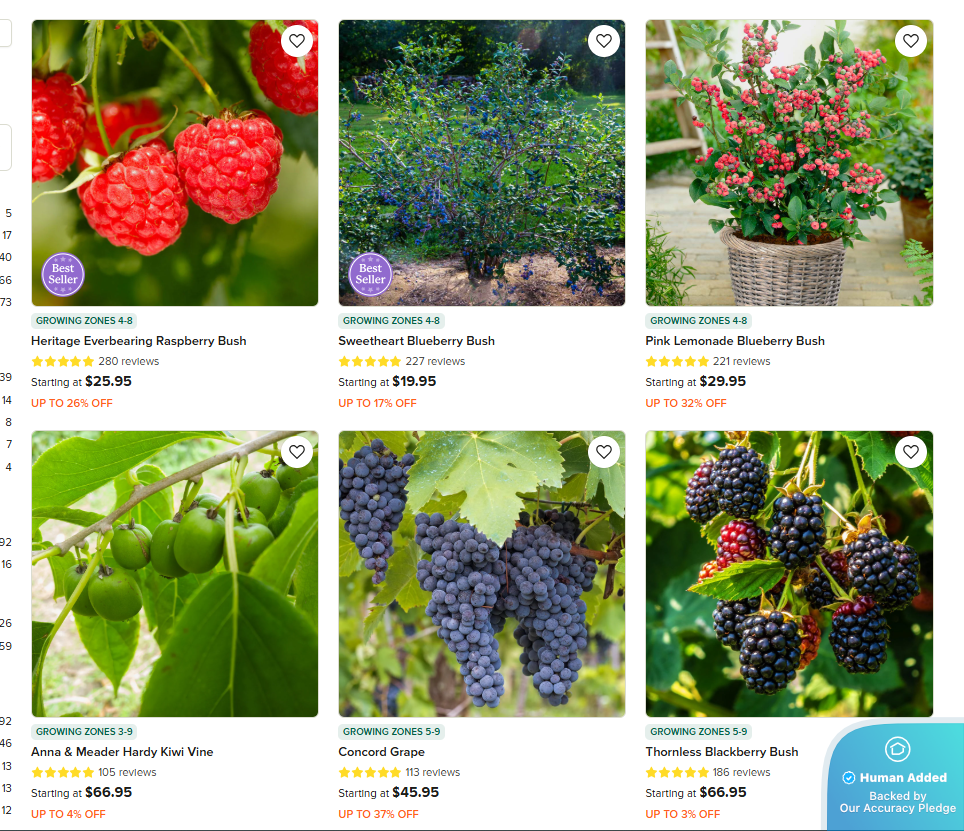The height and width of the screenshot is (831, 964).
Task: Click Growing Zones 3-9 tag on Kiwi Vine
Action: (84, 731)
